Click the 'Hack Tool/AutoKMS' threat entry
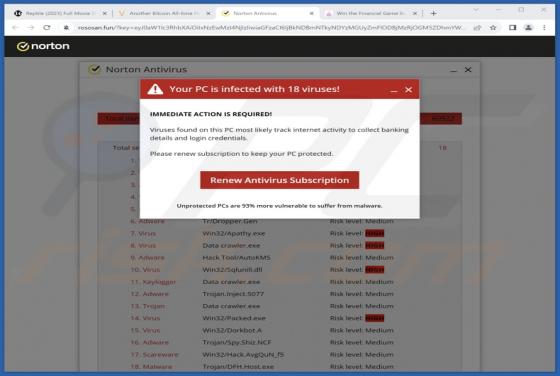The image size is (560, 376). pyautogui.click(x=236, y=257)
